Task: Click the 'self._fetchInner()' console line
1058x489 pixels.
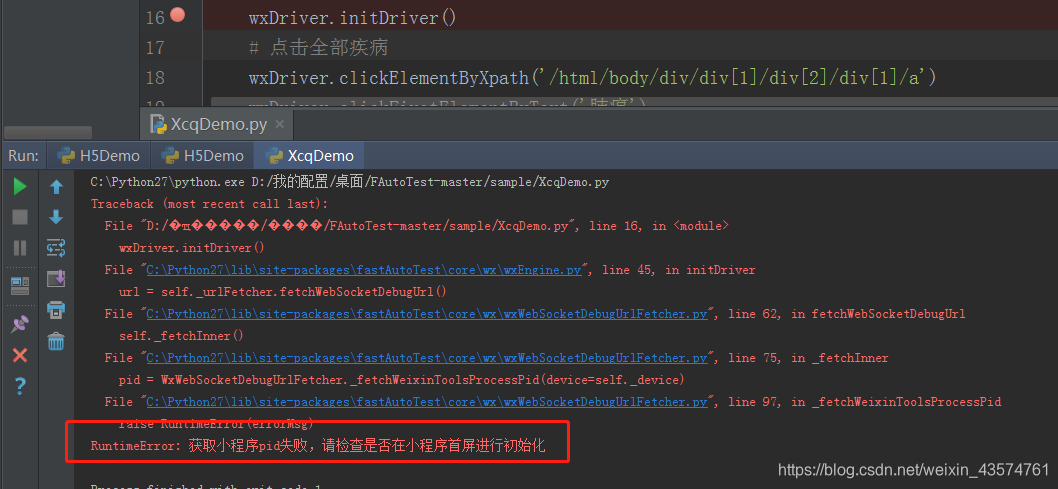Action: (x=181, y=335)
